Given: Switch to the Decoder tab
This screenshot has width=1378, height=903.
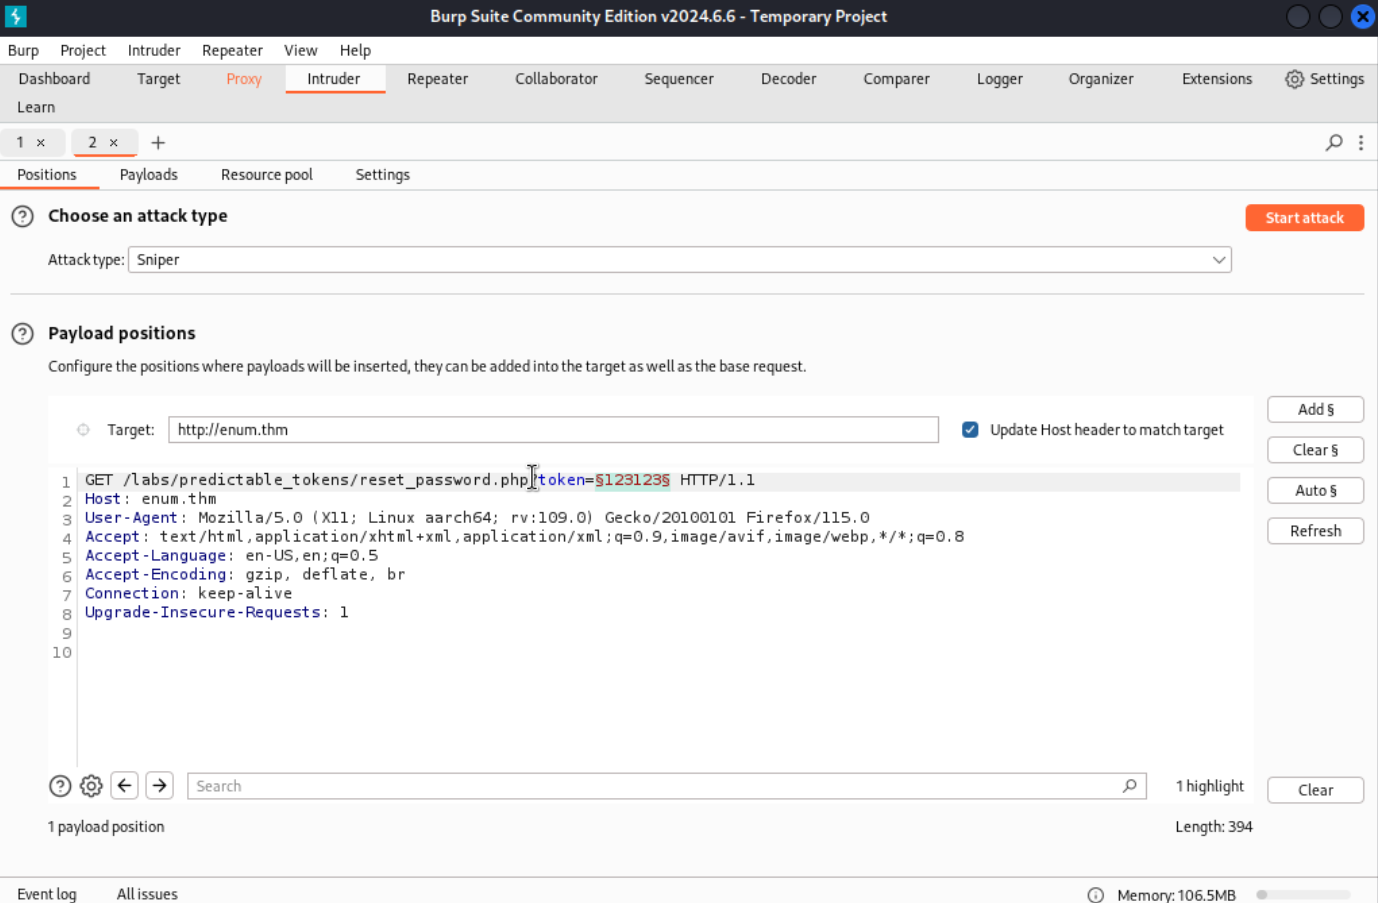Looking at the screenshot, I should [x=788, y=79].
